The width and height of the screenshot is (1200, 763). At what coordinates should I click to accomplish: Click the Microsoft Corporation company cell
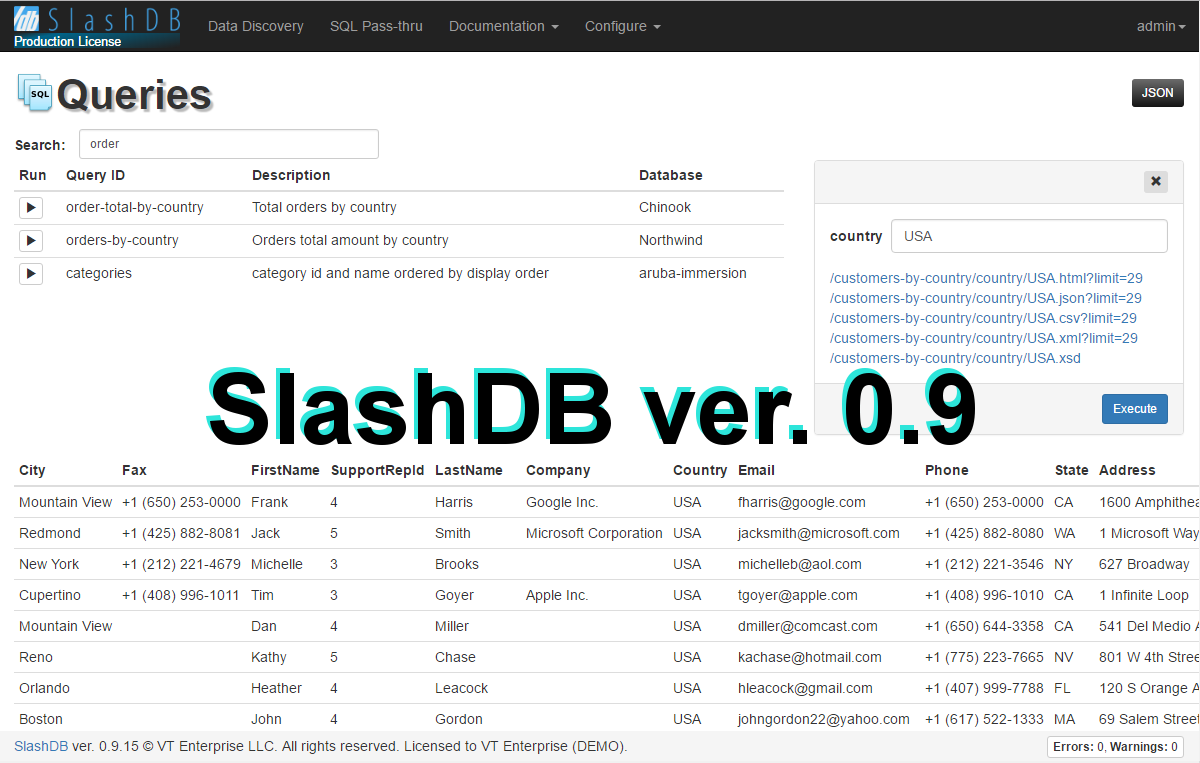click(x=594, y=534)
